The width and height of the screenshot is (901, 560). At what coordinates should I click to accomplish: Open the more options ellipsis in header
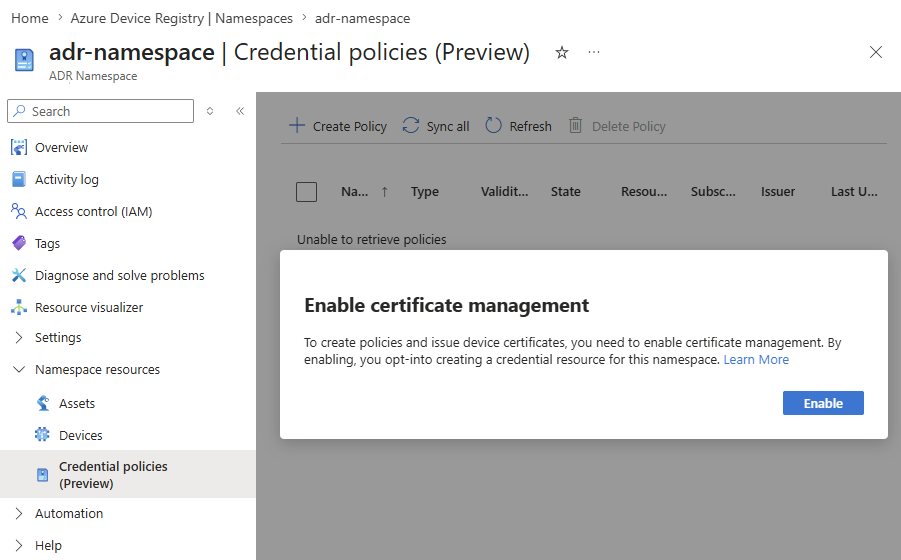point(594,52)
